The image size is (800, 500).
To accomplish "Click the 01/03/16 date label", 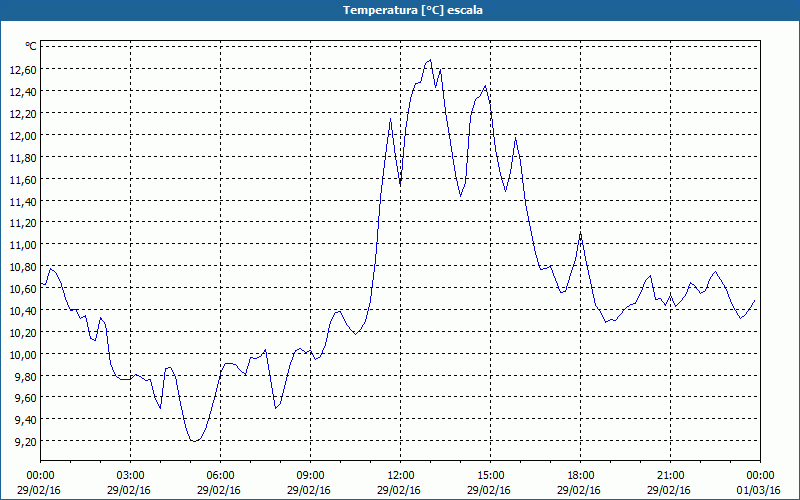I will [760, 490].
